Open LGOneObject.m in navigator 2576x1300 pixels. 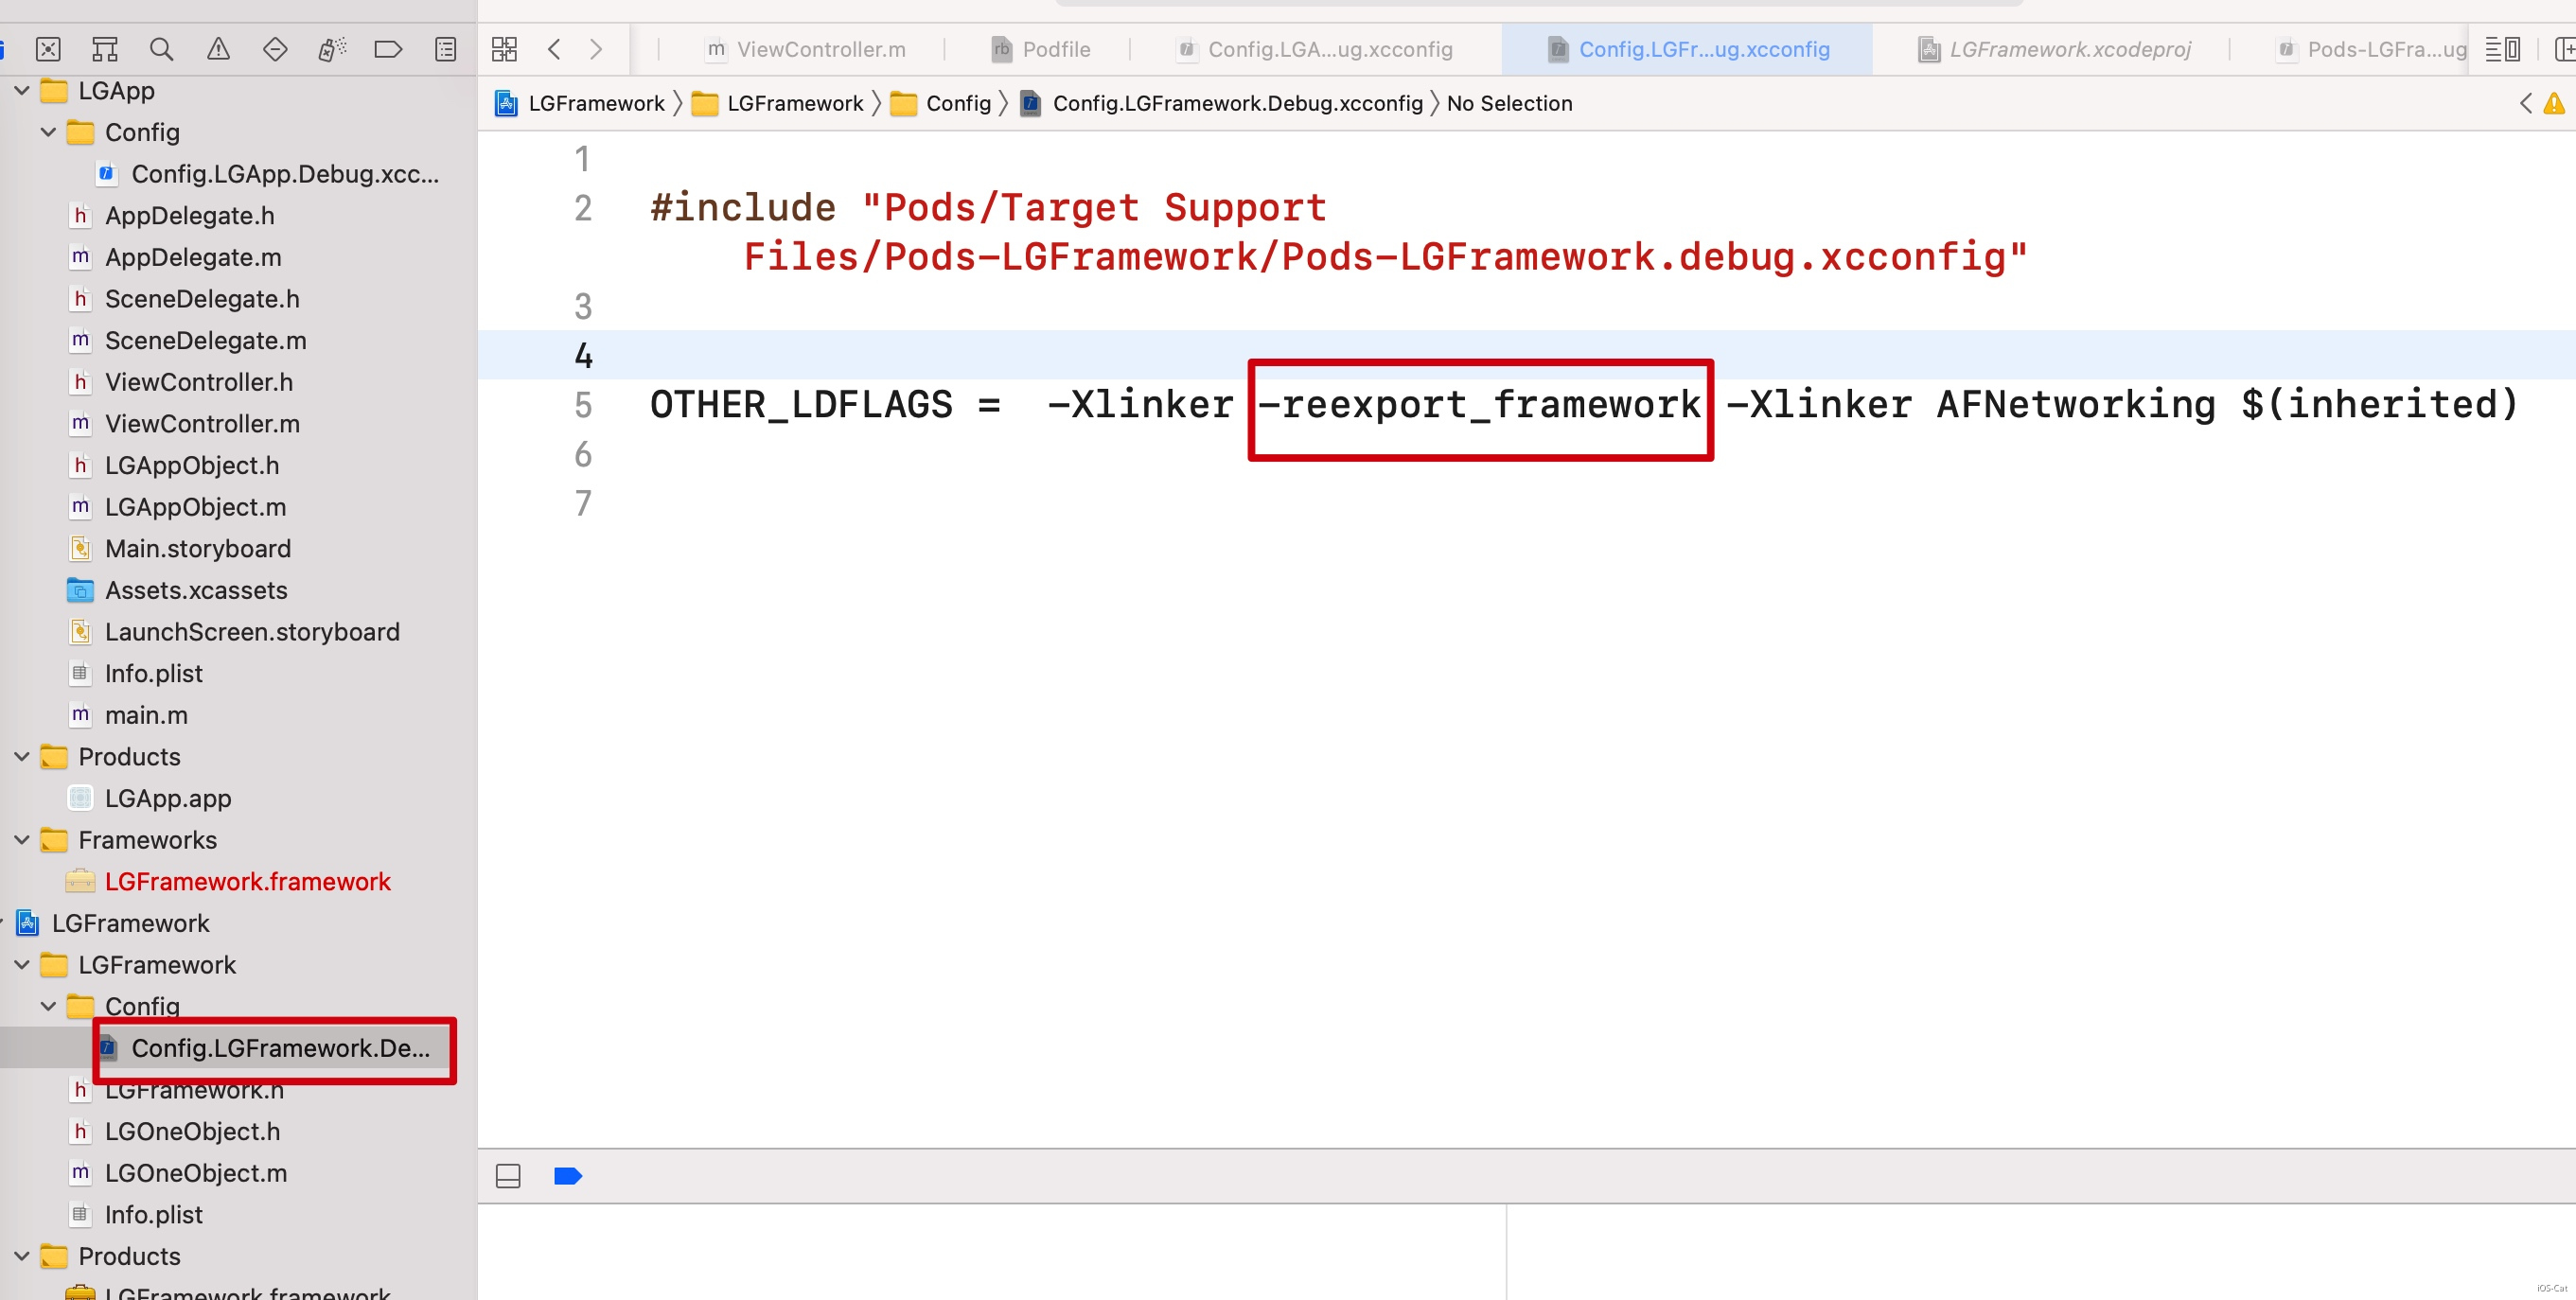tap(178, 1173)
